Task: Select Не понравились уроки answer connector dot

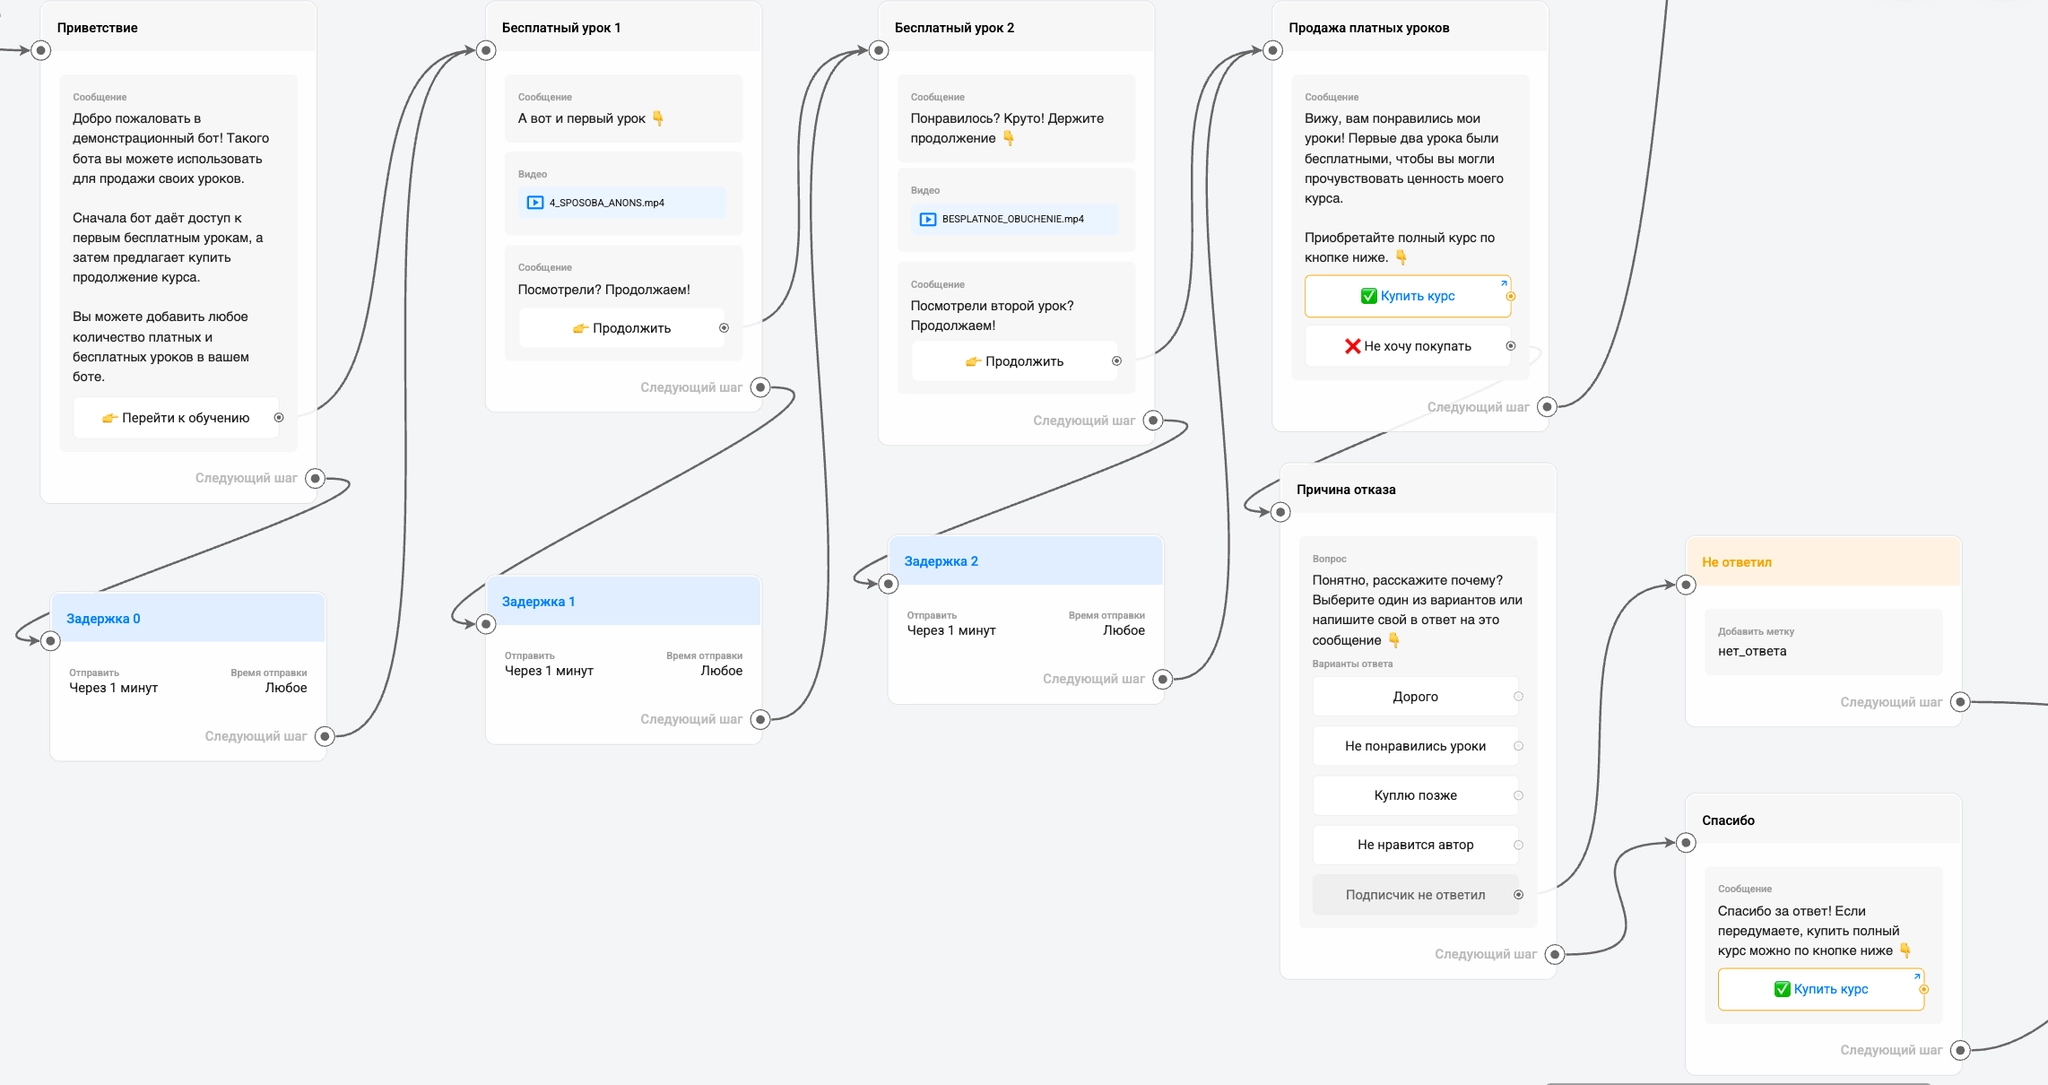Action: [x=1518, y=746]
